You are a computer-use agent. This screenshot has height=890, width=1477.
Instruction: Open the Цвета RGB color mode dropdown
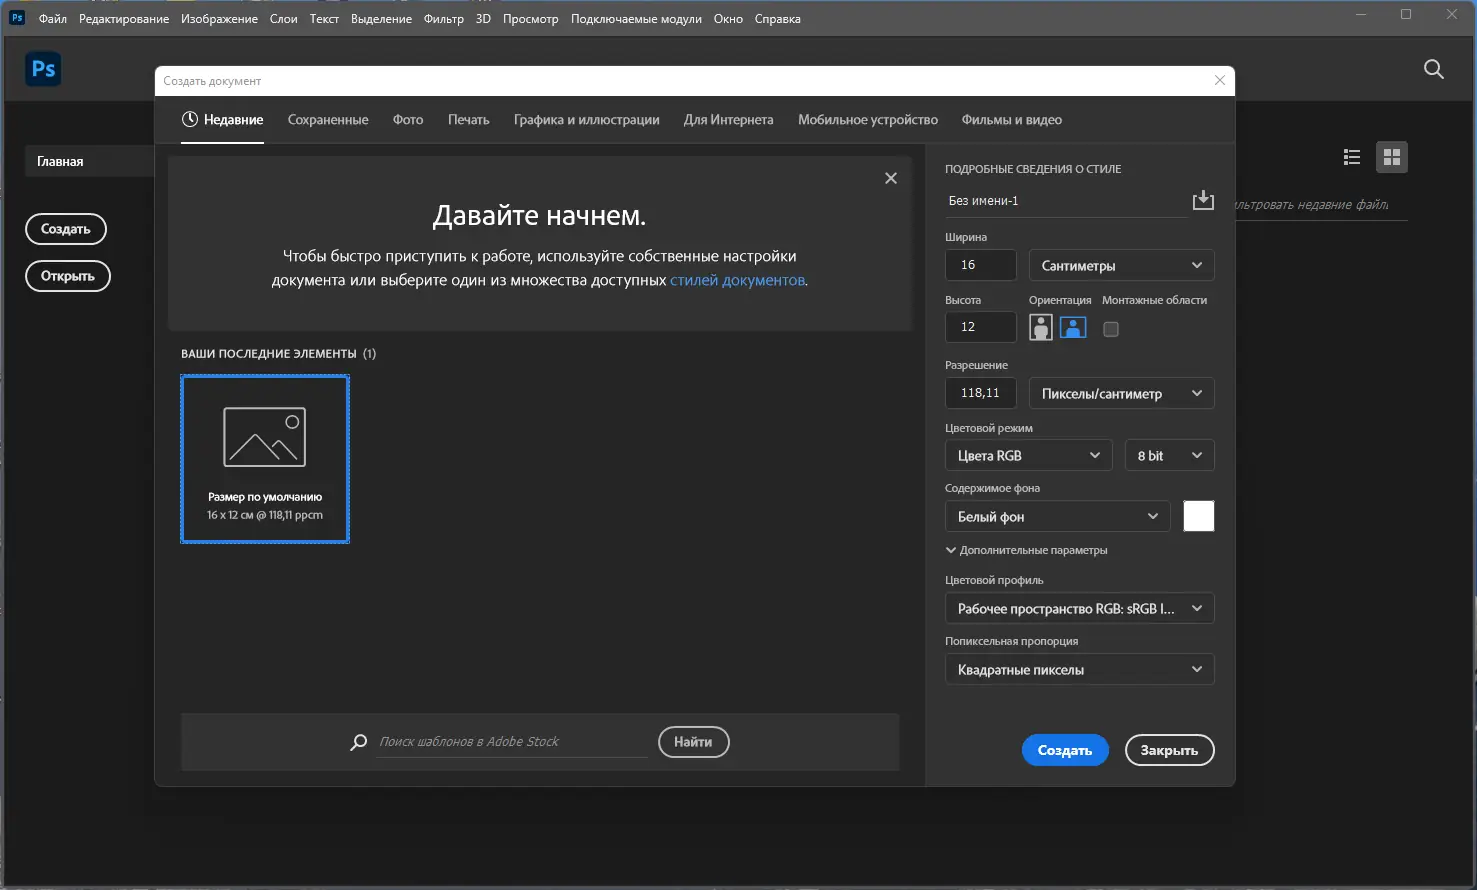tap(1028, 455)
